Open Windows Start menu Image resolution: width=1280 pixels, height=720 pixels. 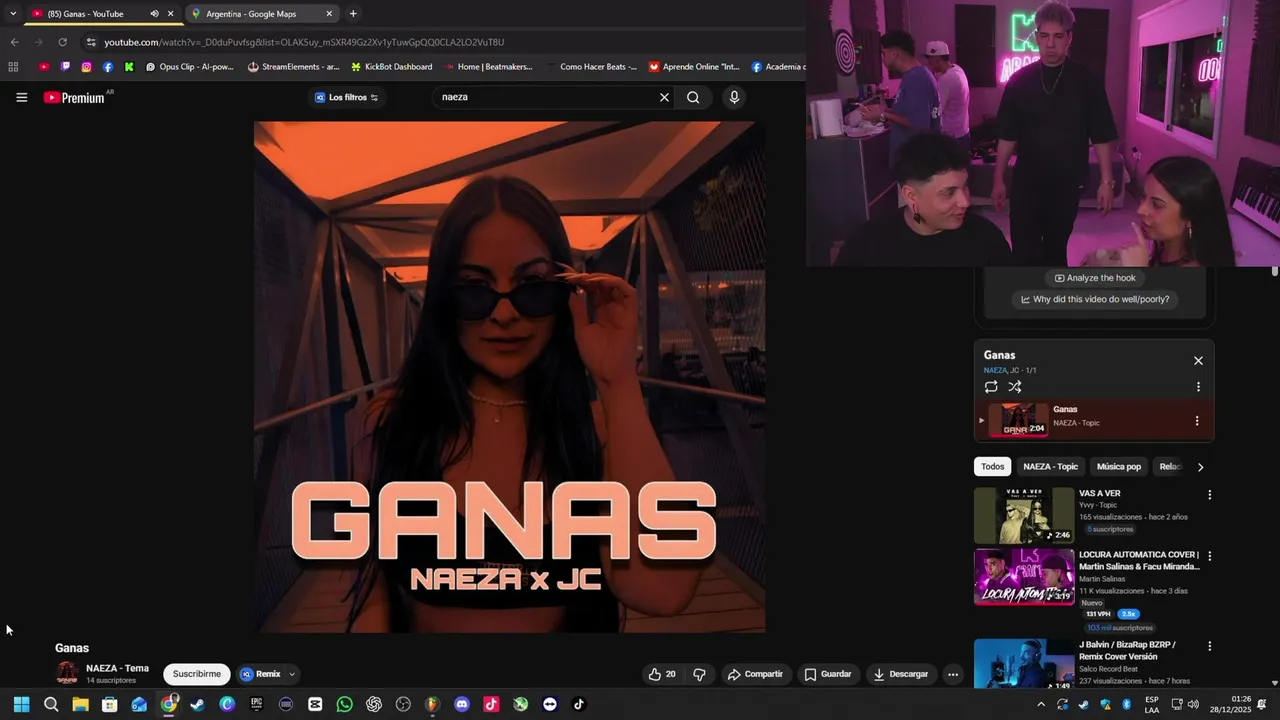click(x=21, y=704)
